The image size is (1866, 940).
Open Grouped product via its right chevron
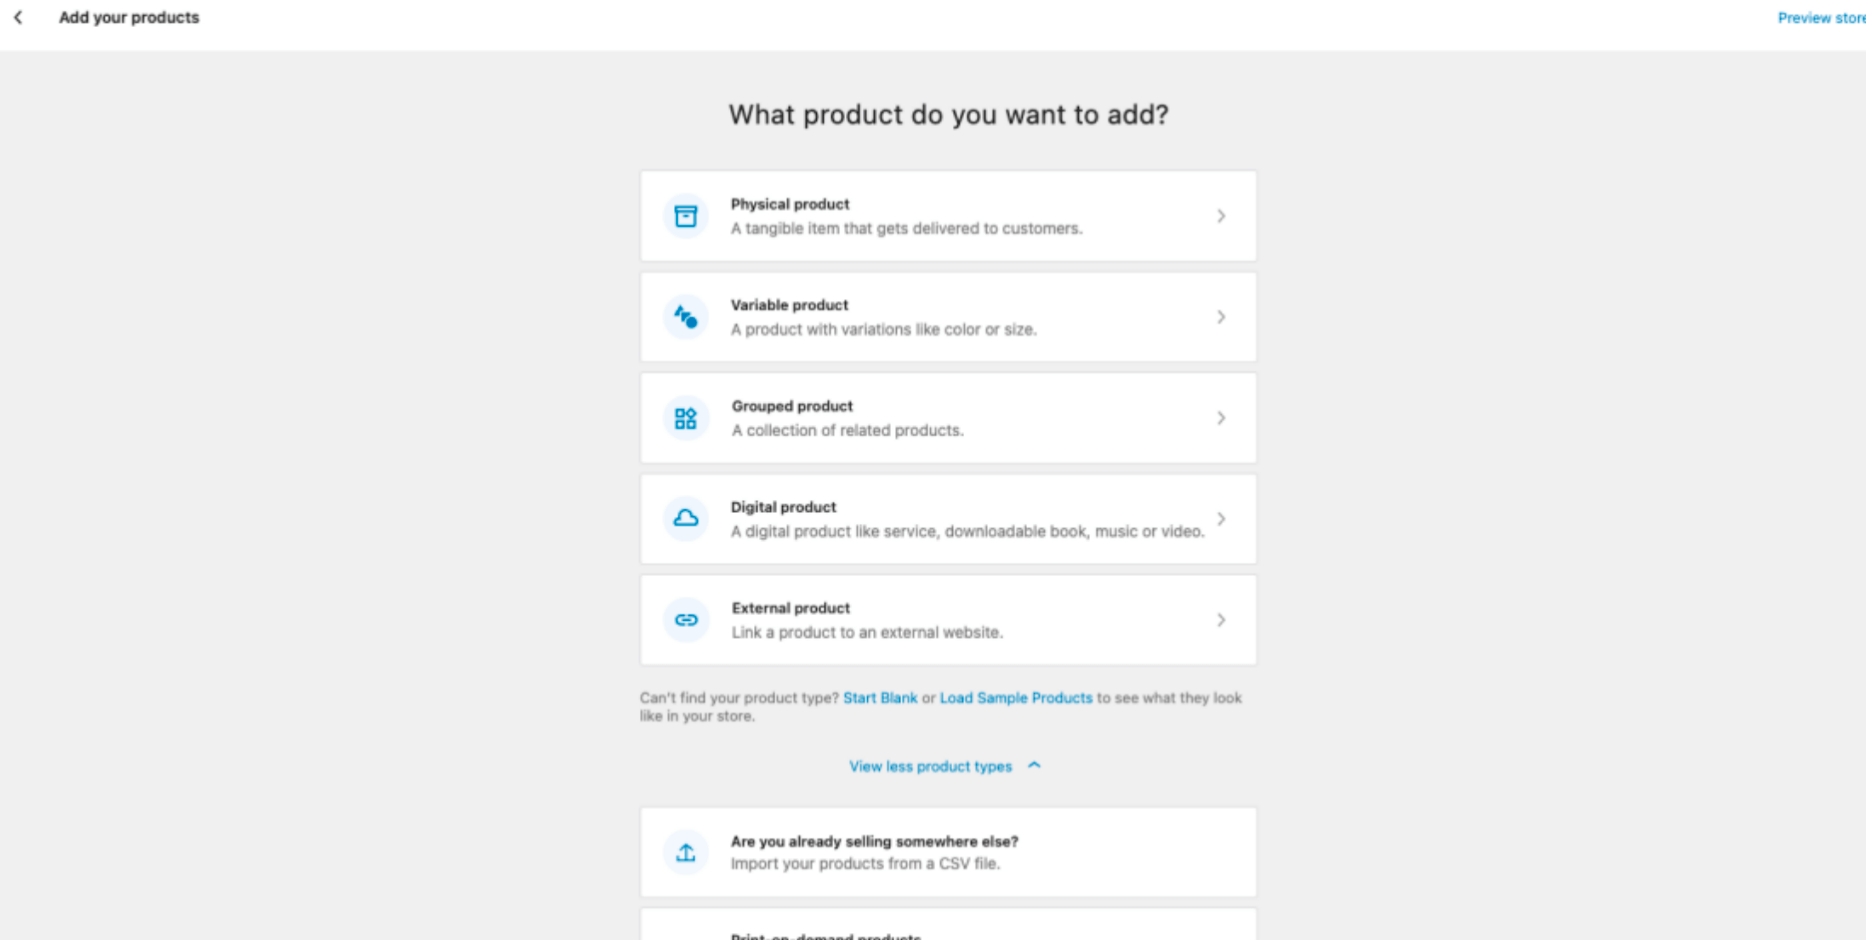tap(1221, 418)
